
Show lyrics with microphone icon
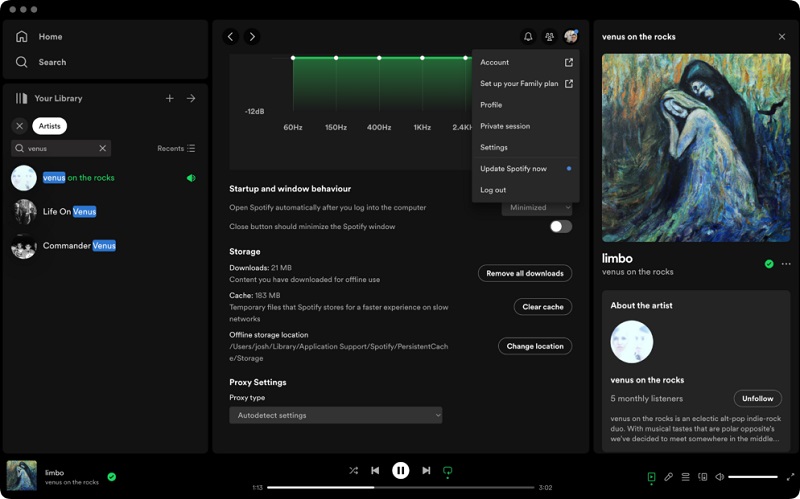[668, 477]
